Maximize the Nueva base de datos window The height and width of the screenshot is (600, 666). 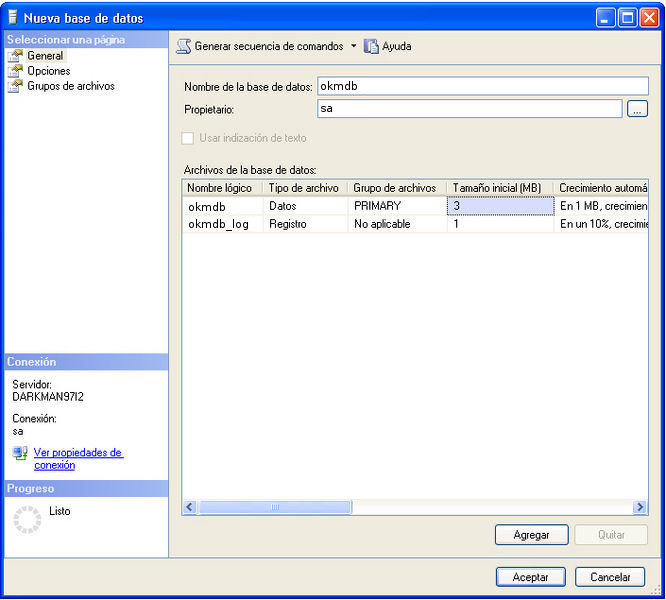tap(627, 17)
